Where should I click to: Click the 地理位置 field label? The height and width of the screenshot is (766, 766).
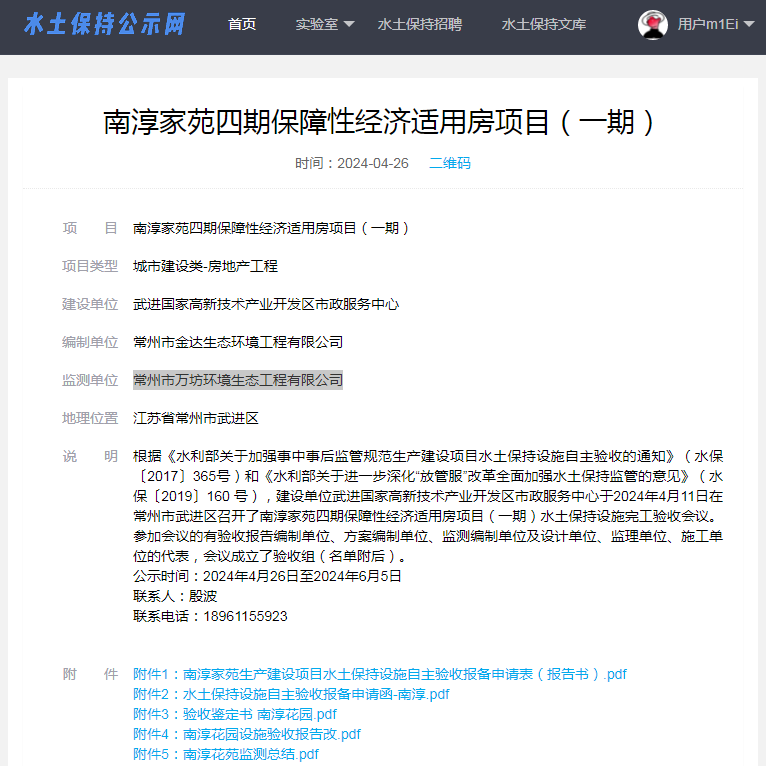click(x=90, y=418)
